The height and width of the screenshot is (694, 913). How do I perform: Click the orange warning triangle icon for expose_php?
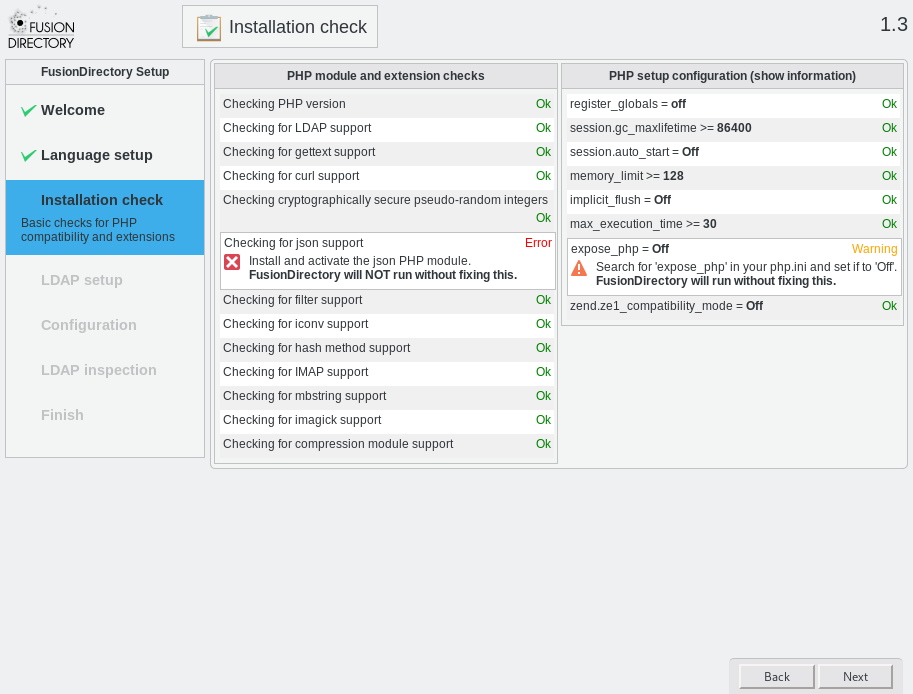(579, 268)
